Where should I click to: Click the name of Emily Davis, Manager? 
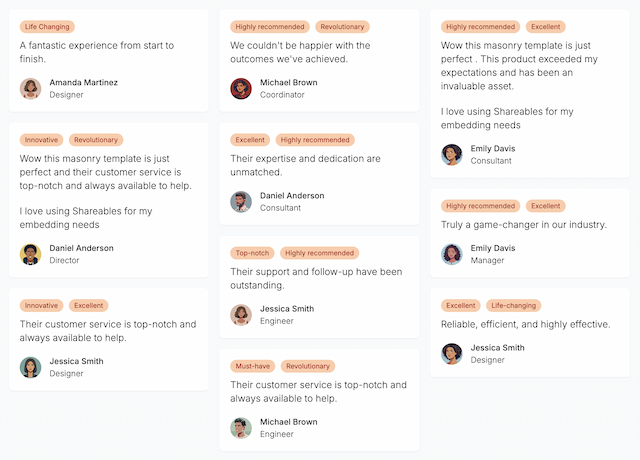click(x=493, y=248)
